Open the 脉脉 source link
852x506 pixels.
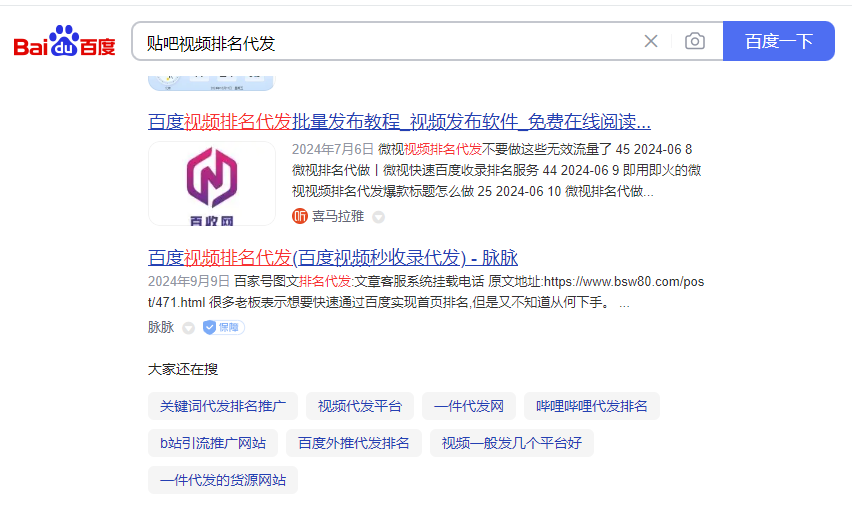coord(161,327)
